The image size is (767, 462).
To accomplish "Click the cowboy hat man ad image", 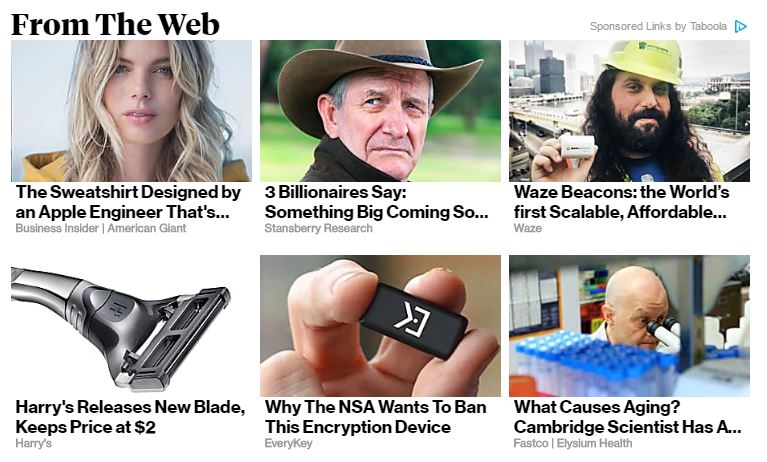I will click(x=380, y=111).
